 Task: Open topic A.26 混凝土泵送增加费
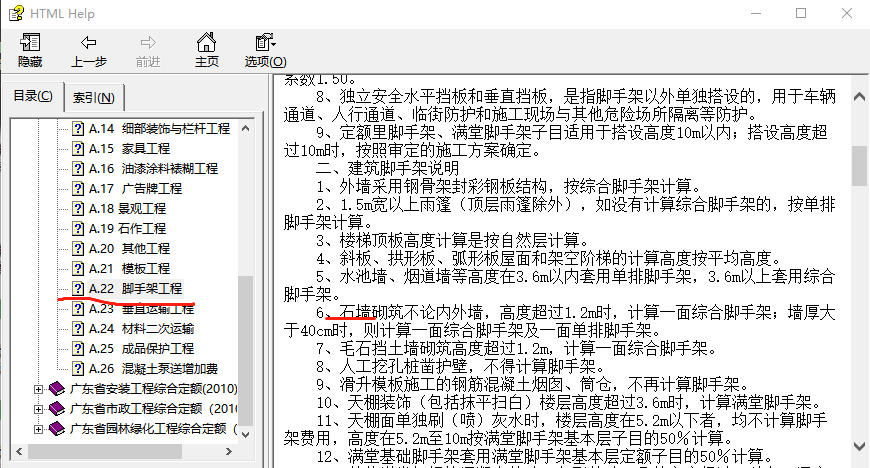point(153,369)
